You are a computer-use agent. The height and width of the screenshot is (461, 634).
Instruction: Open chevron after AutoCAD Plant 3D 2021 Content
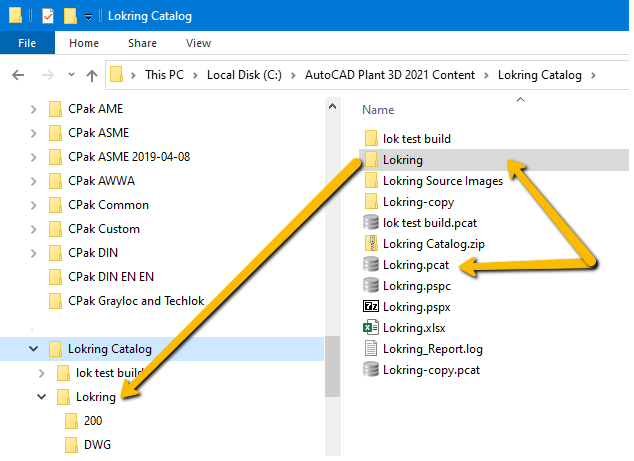(486, 75)
